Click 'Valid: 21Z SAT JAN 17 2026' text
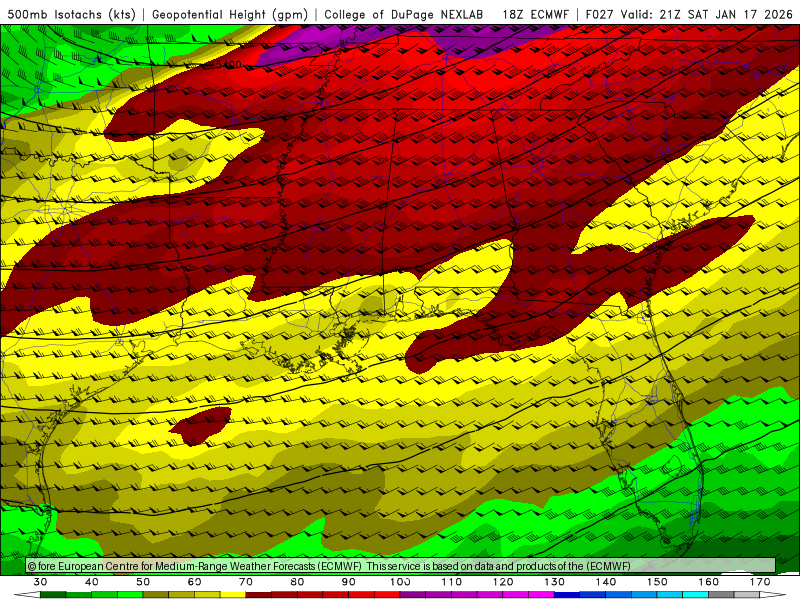Image resolution: width=800 pixels, height=600 pixels. click(x=707, y=14)
